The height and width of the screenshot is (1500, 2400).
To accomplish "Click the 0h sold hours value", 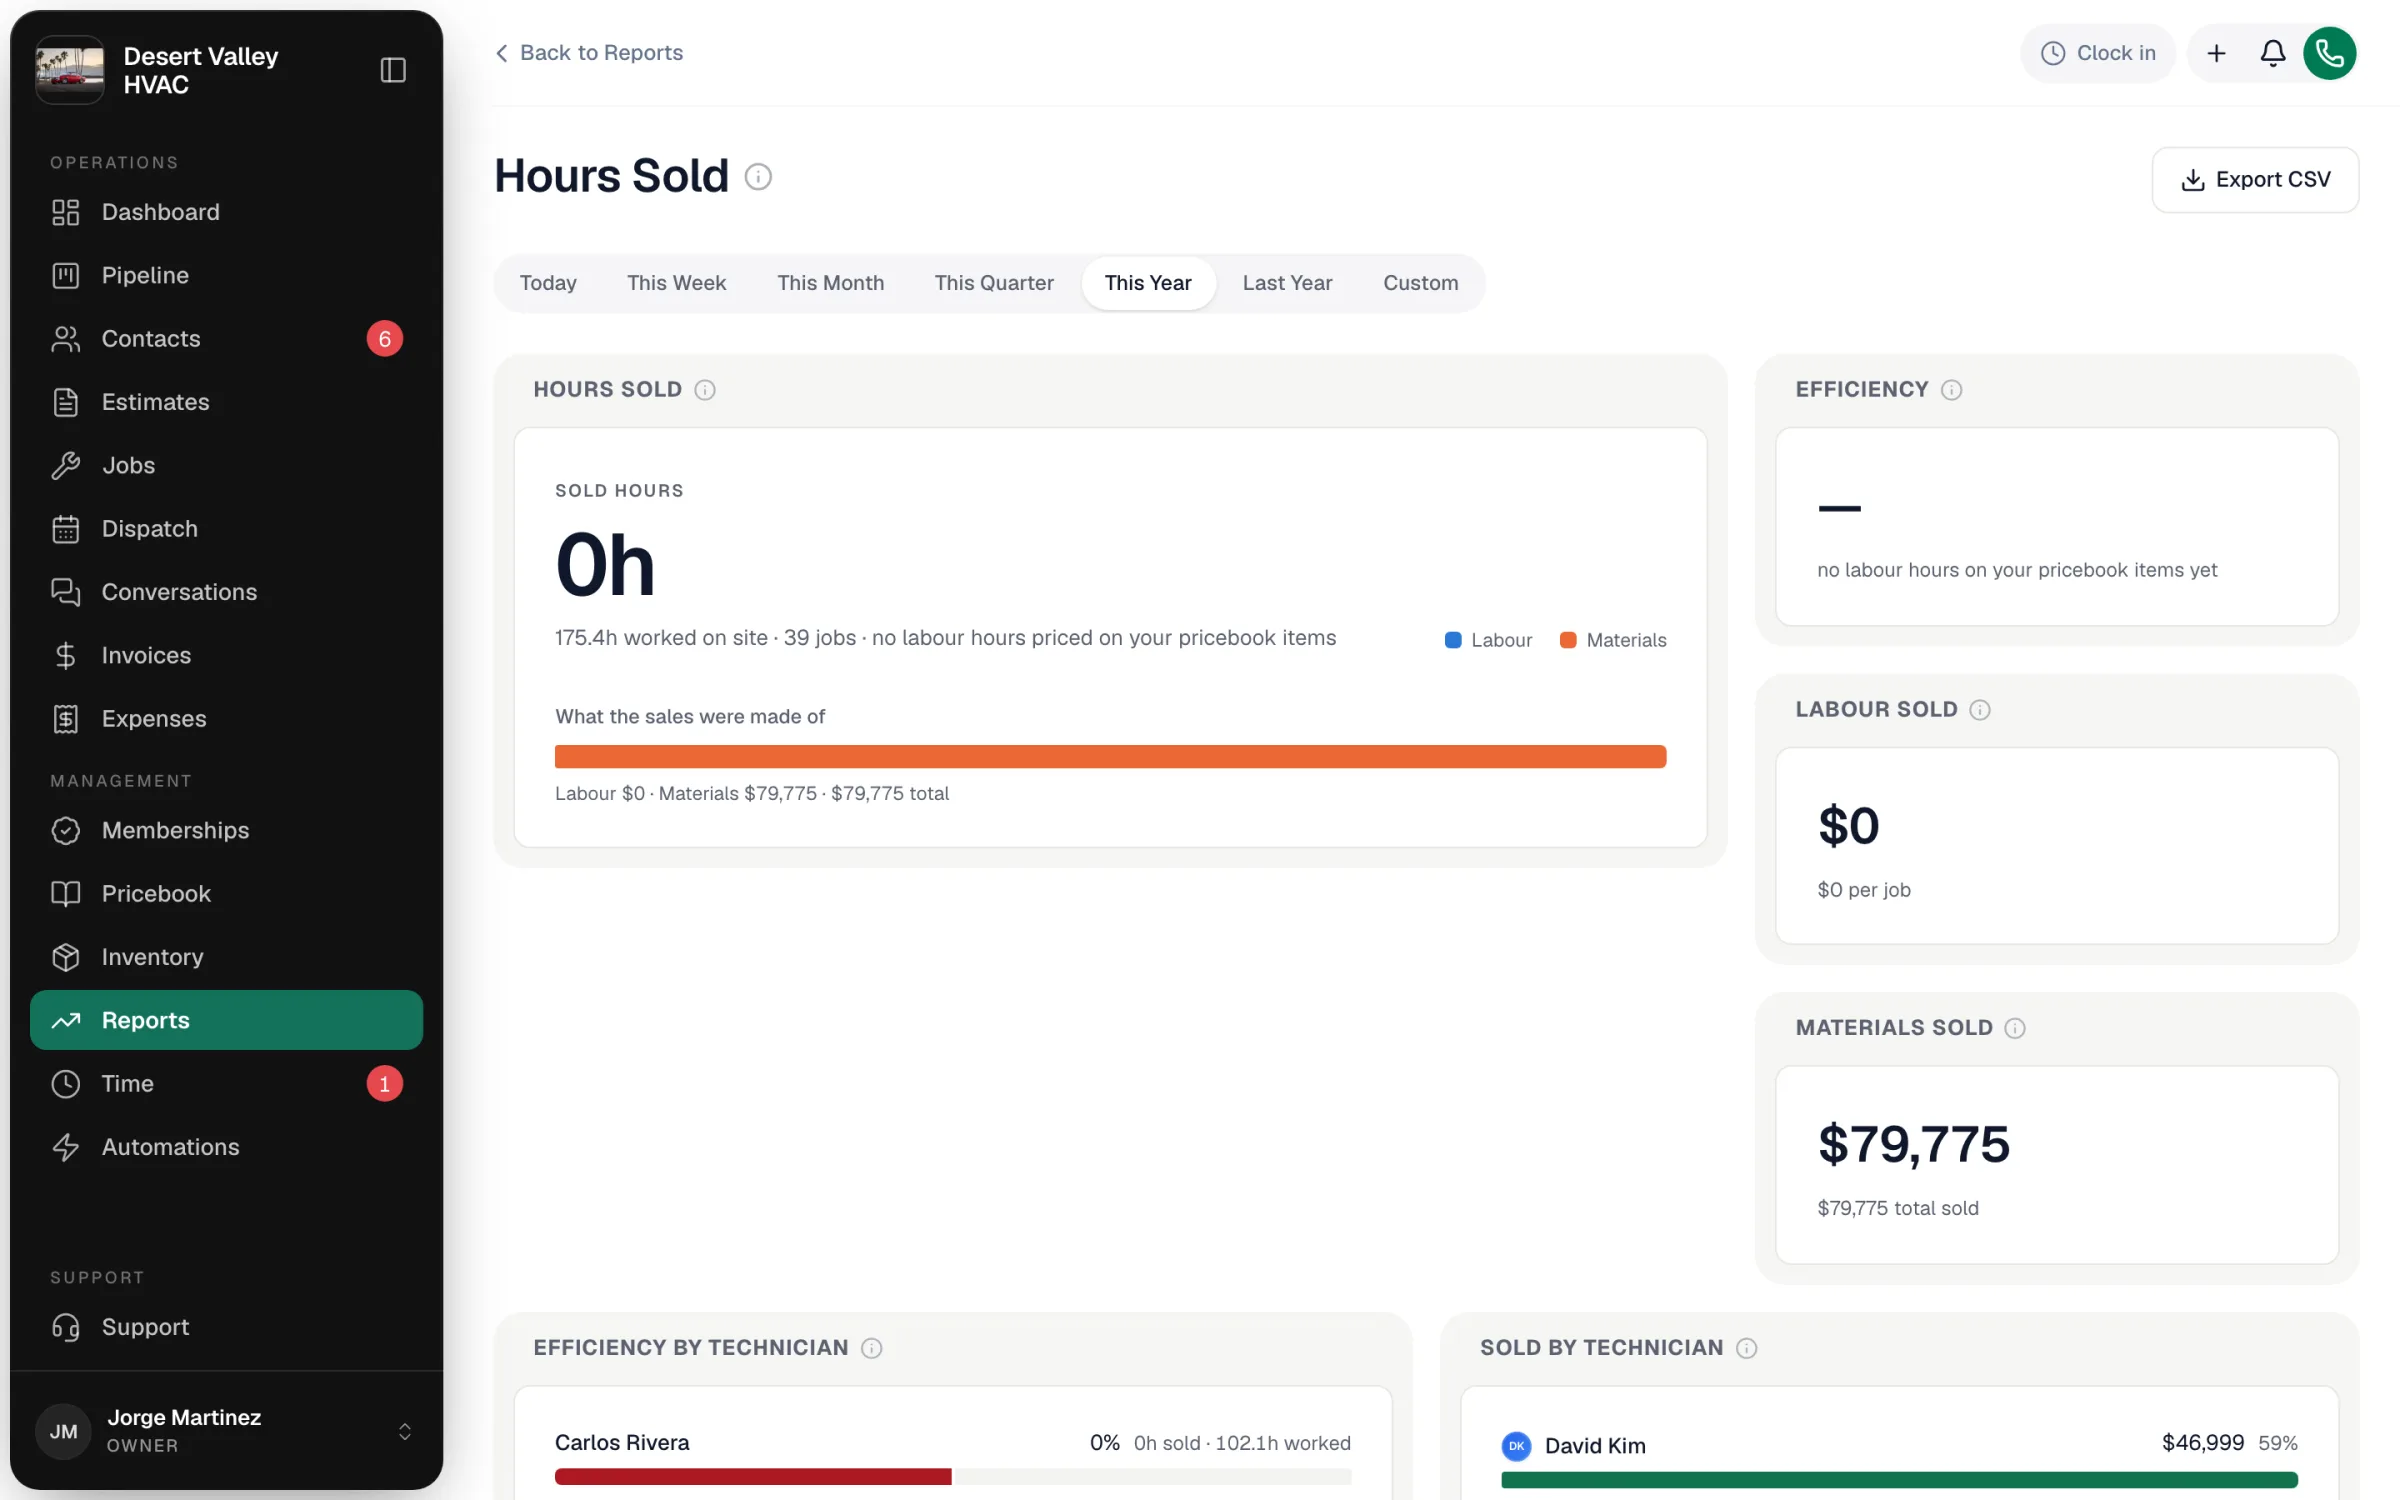I will pyautogui.click(x=605, y=566).
